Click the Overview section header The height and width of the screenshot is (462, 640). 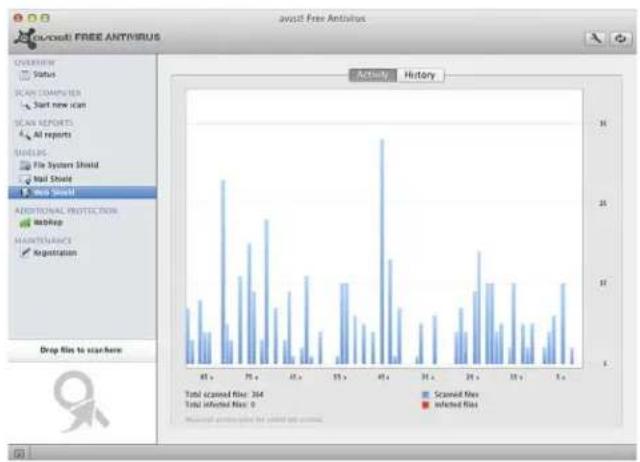click(34, 63)
